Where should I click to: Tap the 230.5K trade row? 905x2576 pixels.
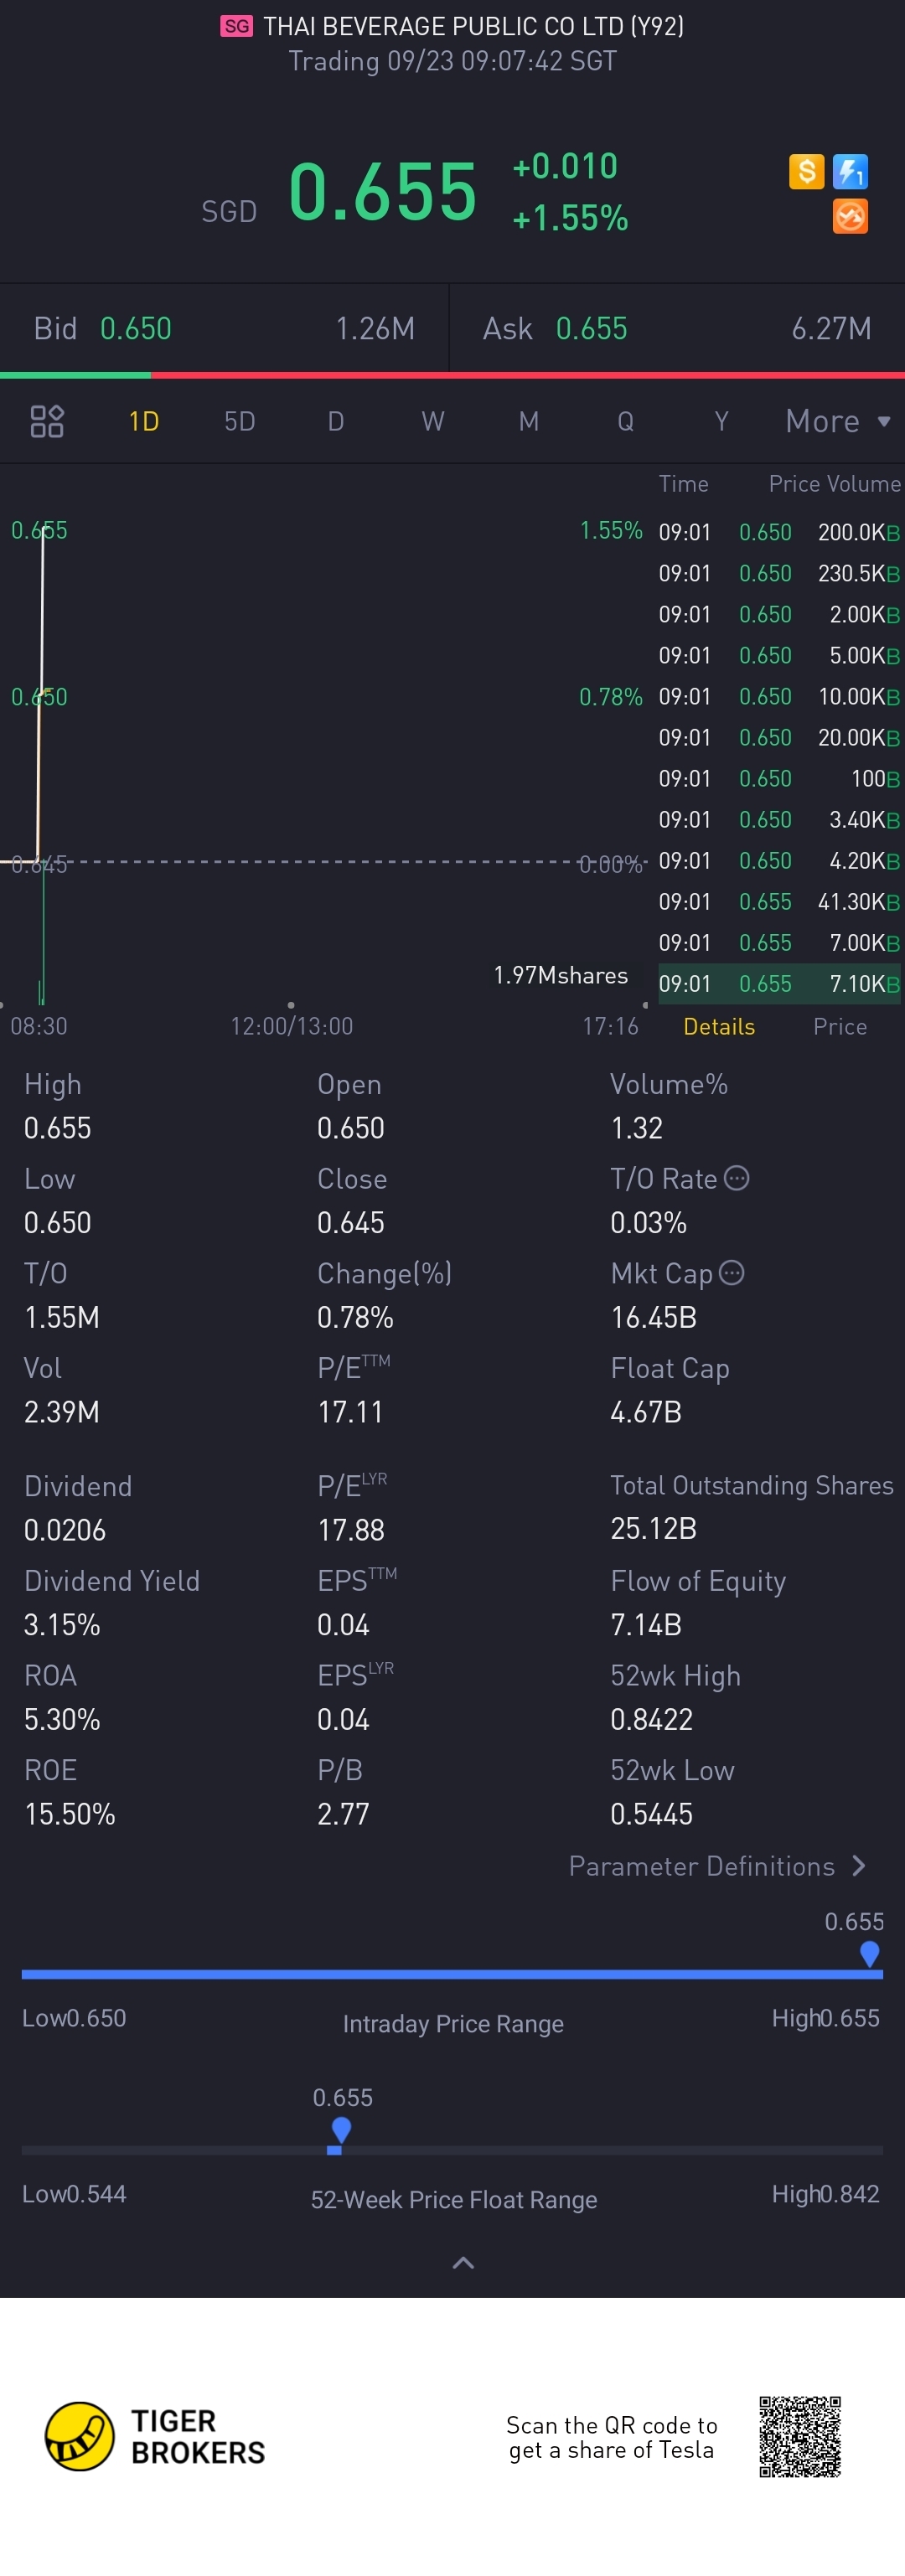coord(779,573)
